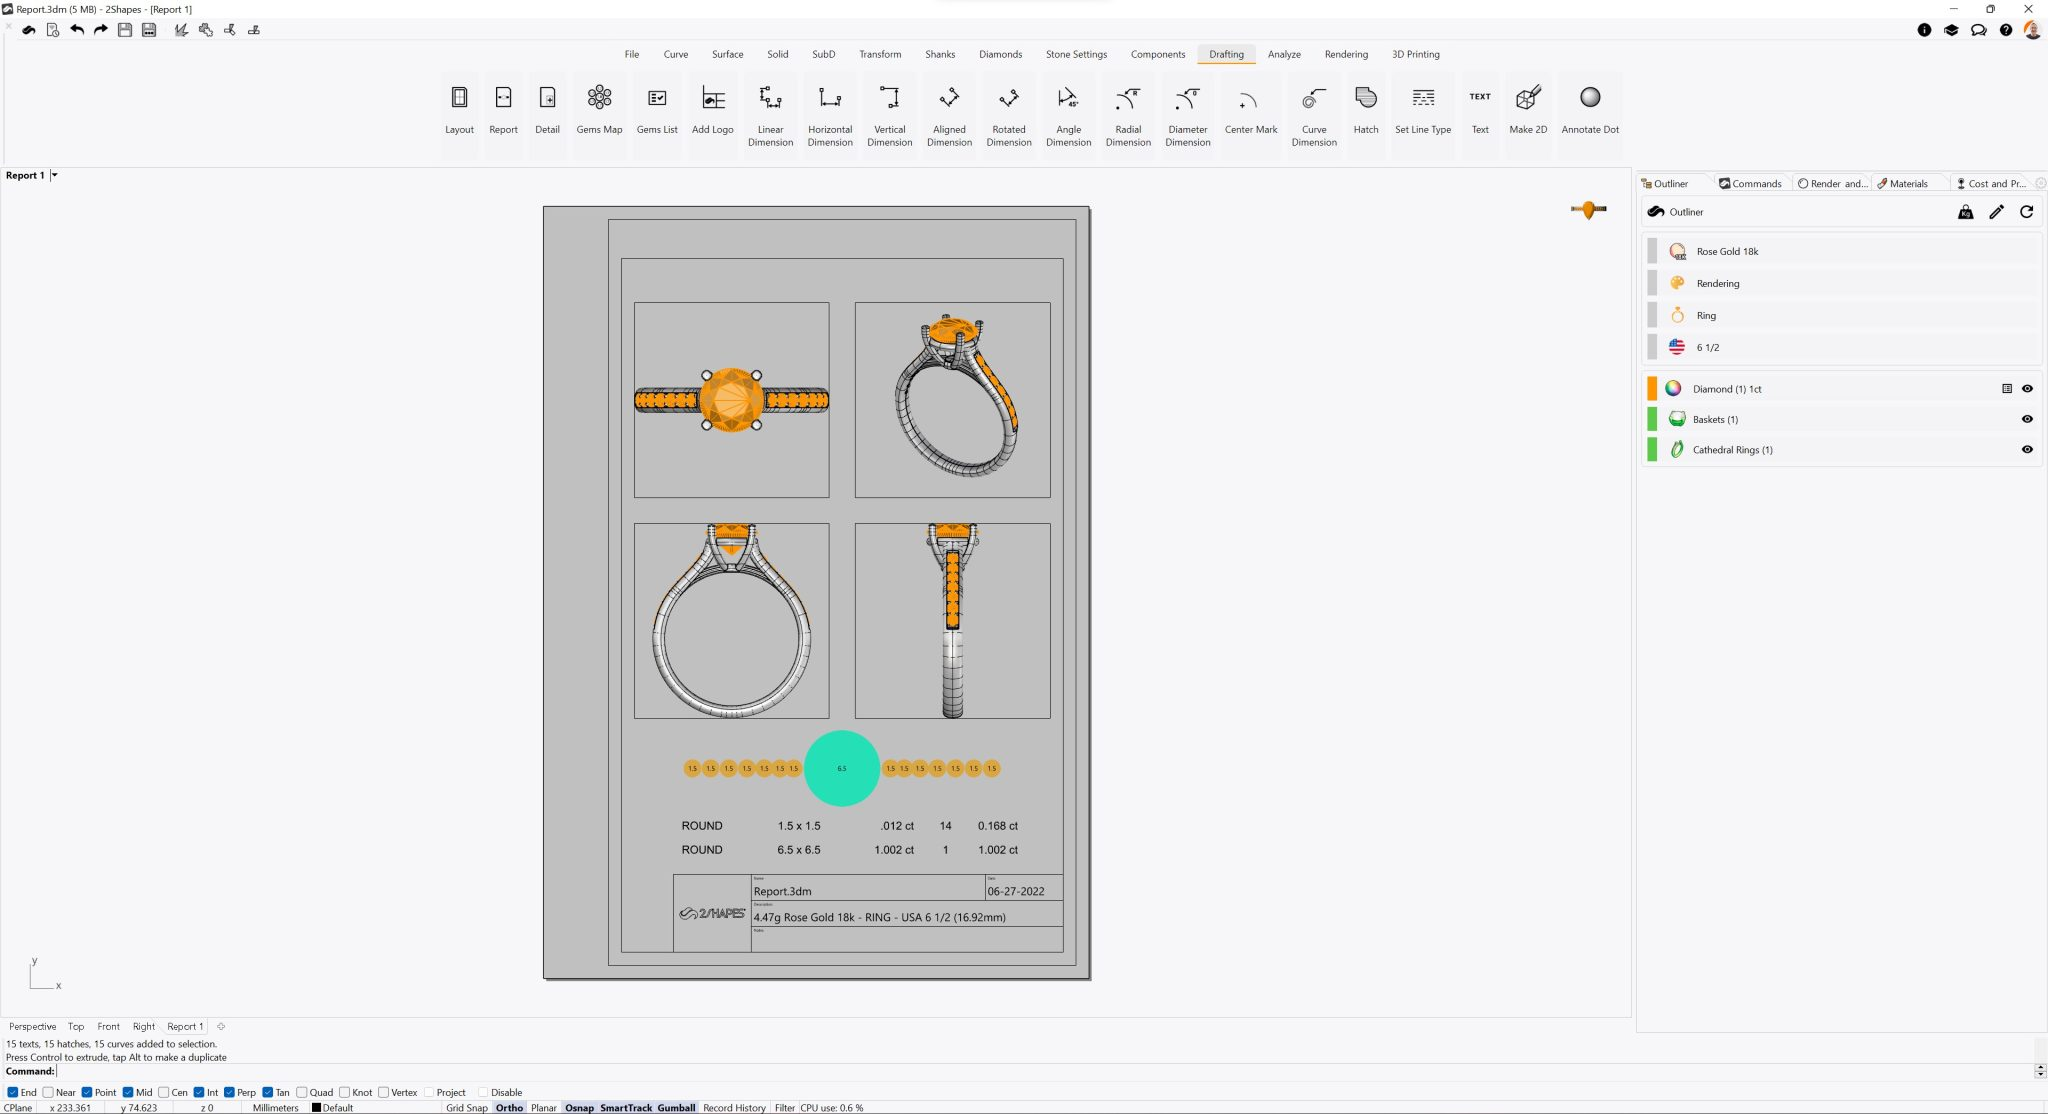Open the Stone Settings ribbon tab
Viewport: 2048px width, 1114px height.
1076,54
